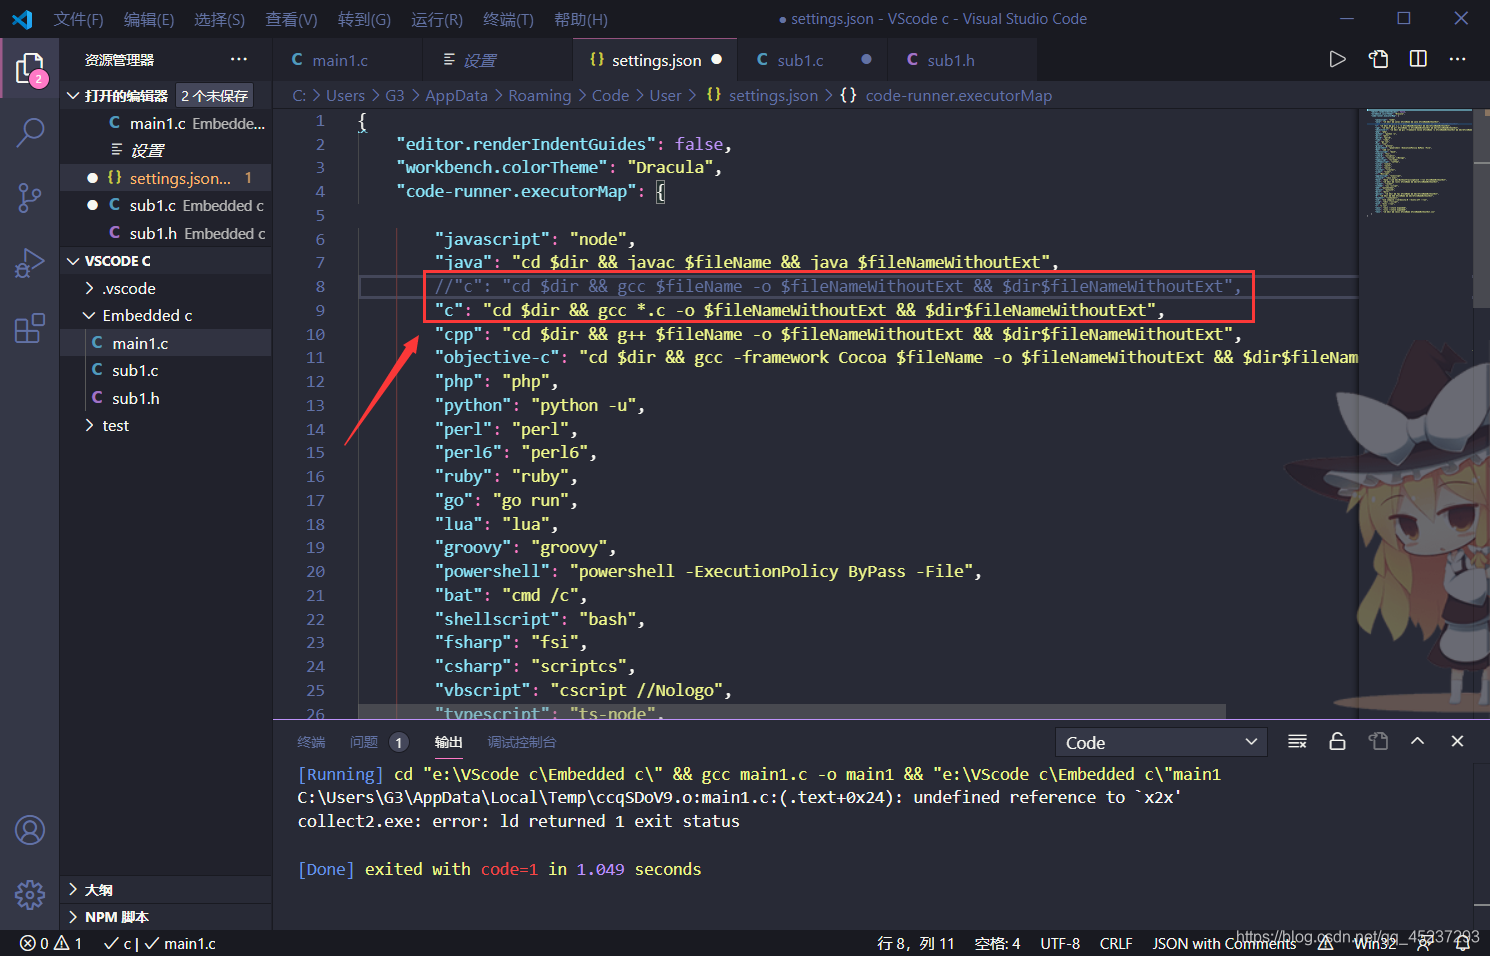Select settings.json in open editors

tap(165, 178)
